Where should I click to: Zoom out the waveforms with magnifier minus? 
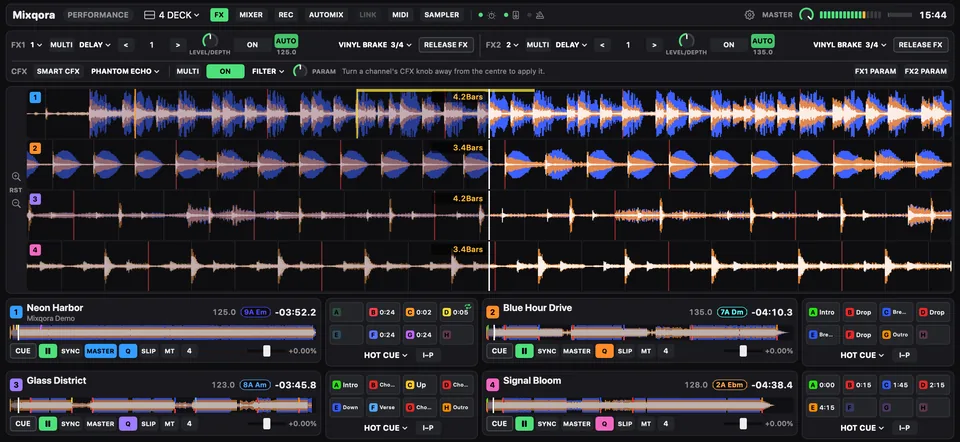tap(17, 204)
